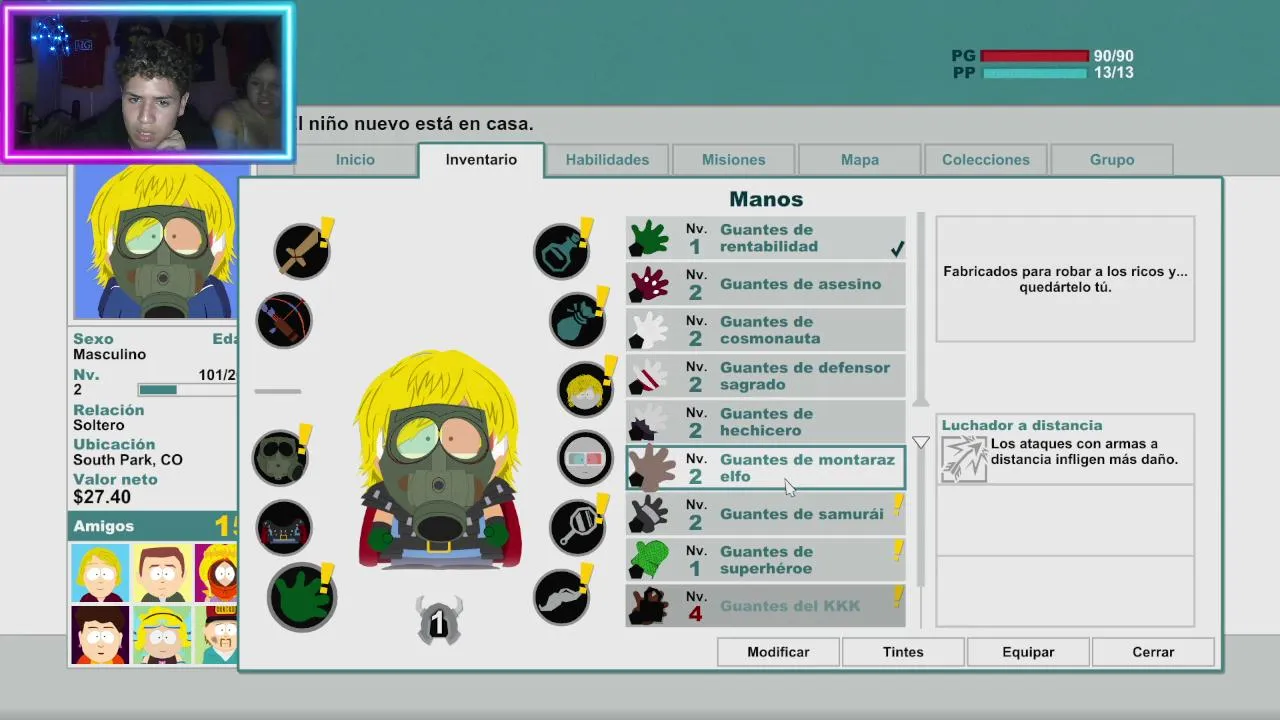Switch to the Inicio tab
Image resolution: width=1280 pixels, height=720 pixels.
[x=355, y=160]
